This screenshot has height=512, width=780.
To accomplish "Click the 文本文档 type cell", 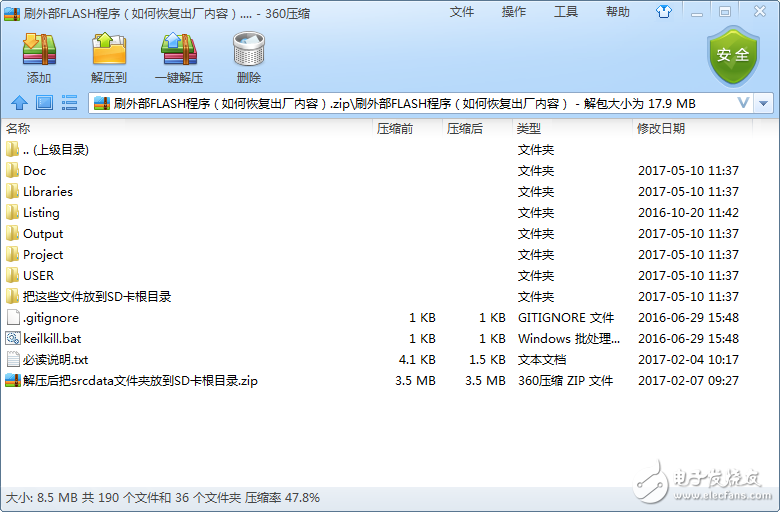I will point(542,360).
